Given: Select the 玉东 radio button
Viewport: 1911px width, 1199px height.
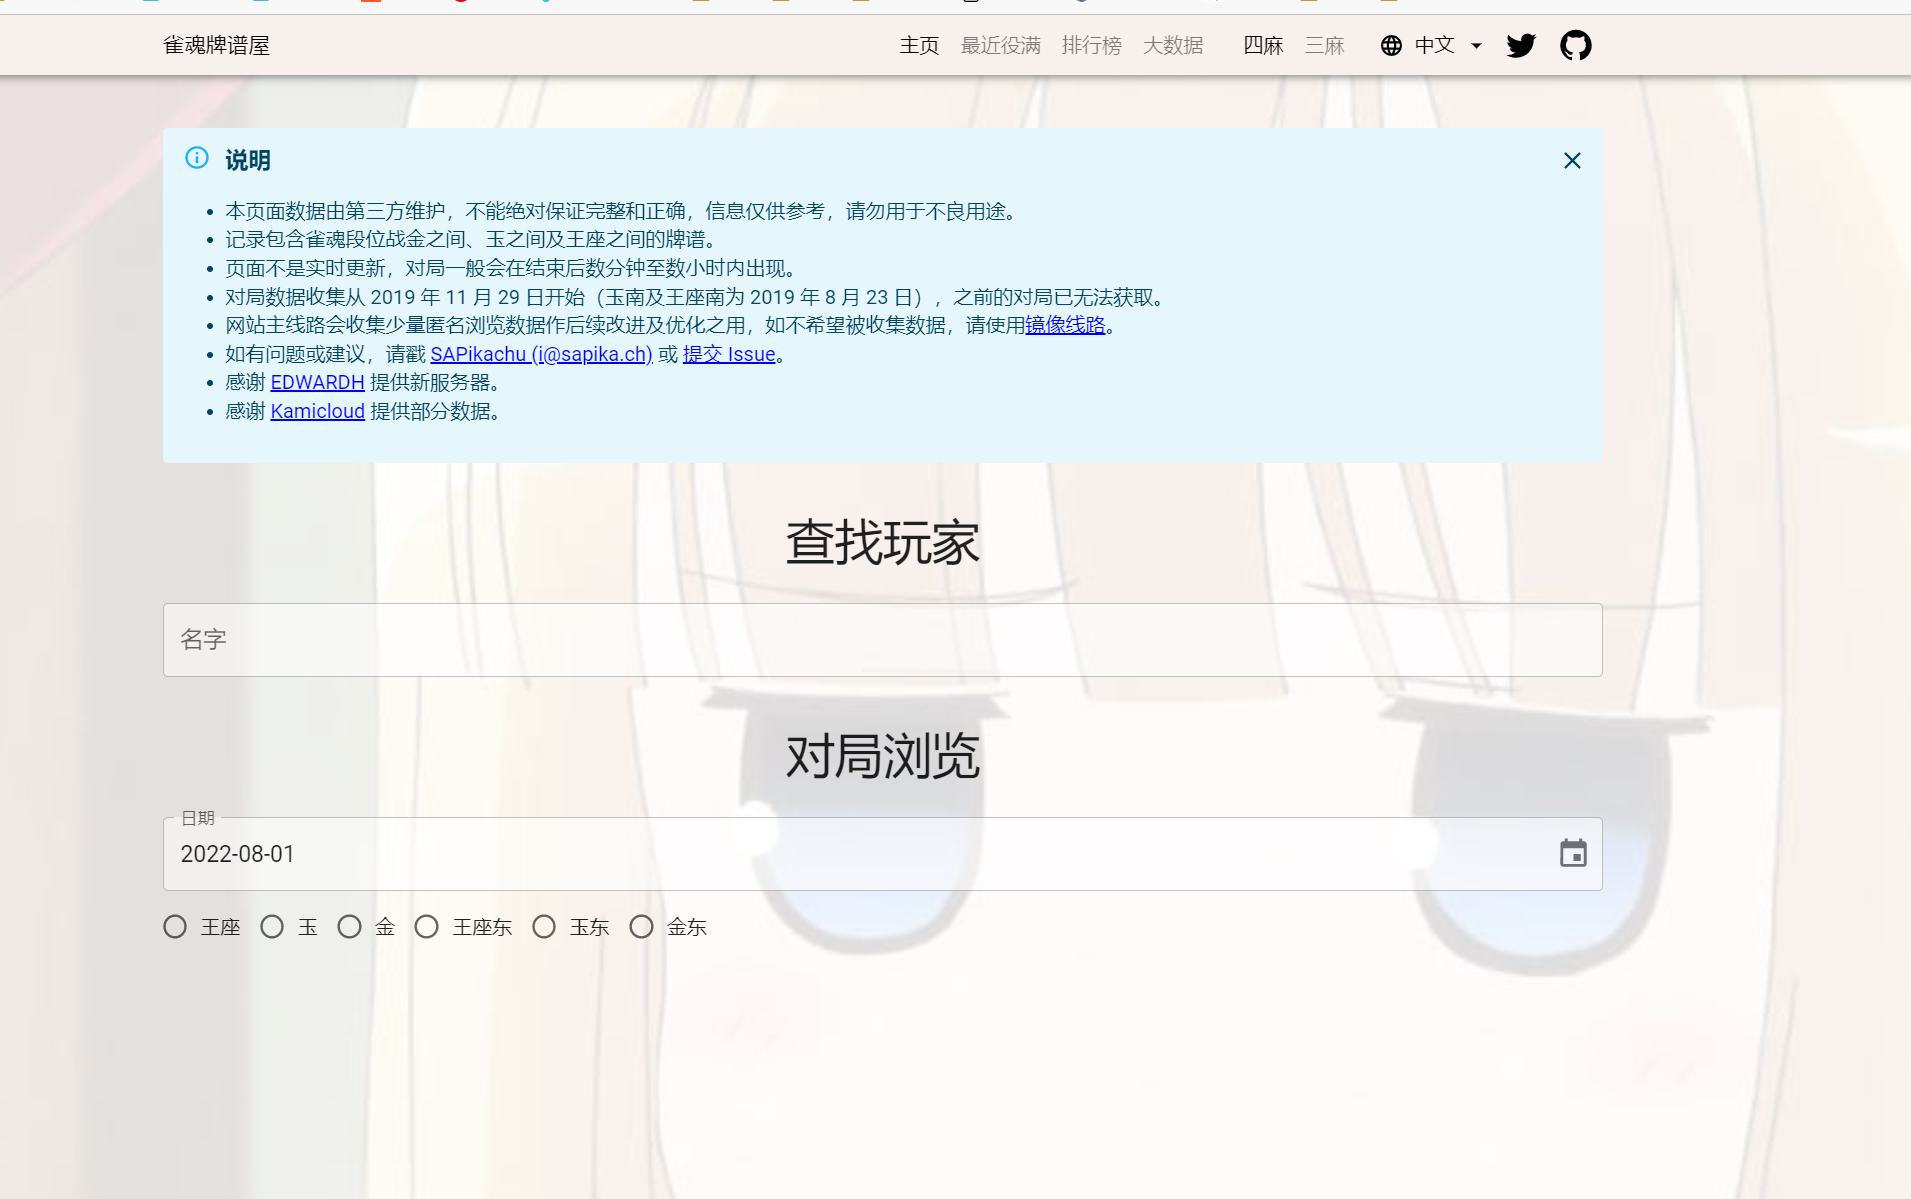Looking at the screenshot, I should pyautogui.click(x=544, y=927).
